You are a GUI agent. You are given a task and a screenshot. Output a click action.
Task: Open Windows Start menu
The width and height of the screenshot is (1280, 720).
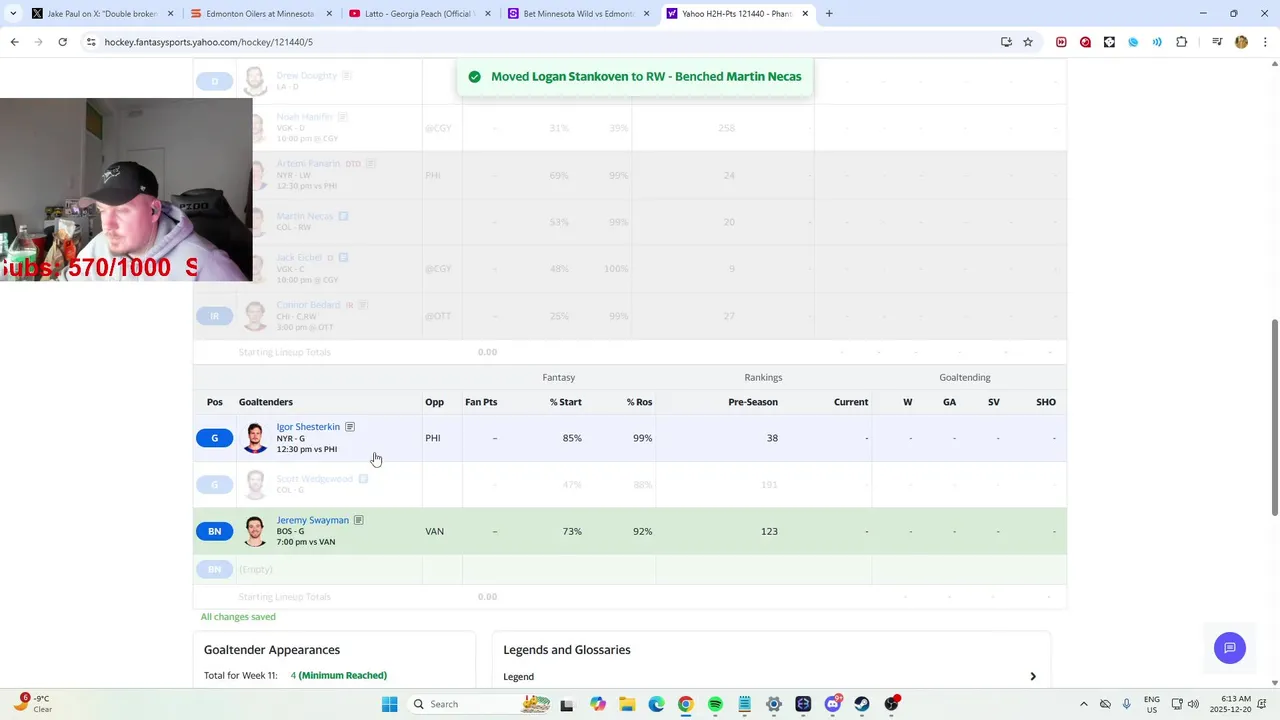click(389, 704)
